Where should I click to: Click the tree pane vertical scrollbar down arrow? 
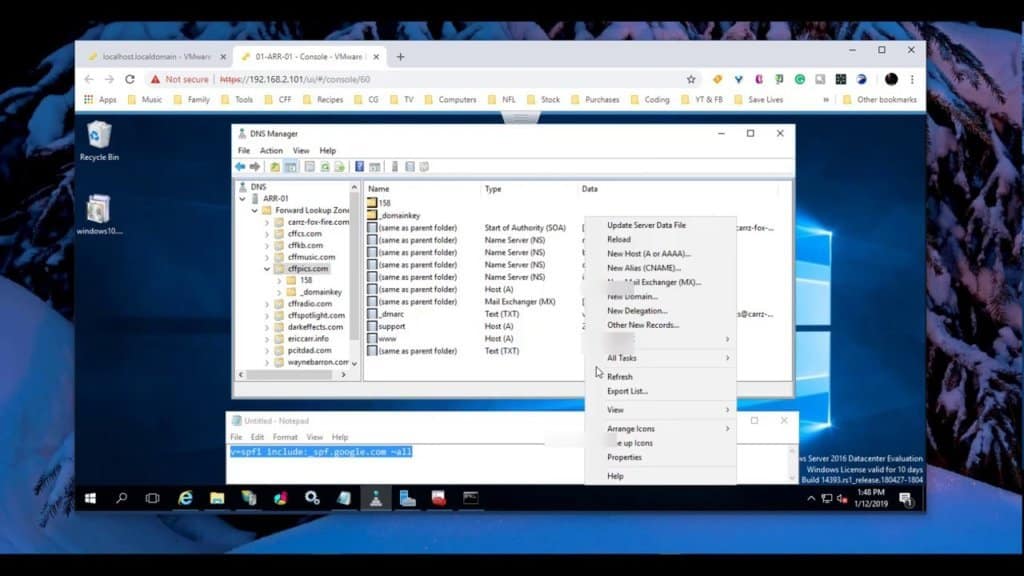tap(354, 364)
